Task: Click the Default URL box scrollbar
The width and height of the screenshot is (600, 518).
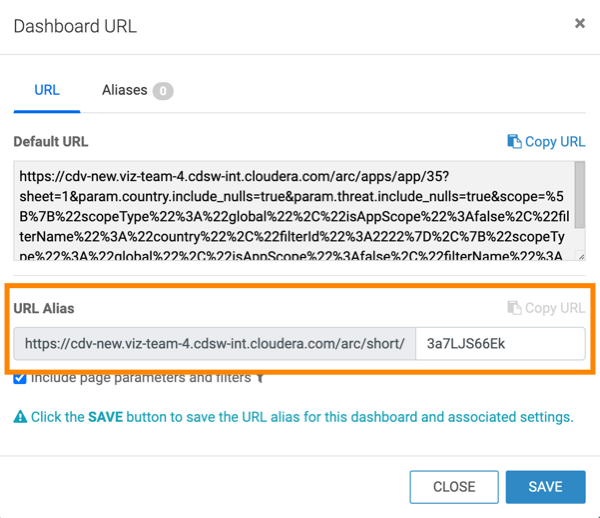Action: 579,200
